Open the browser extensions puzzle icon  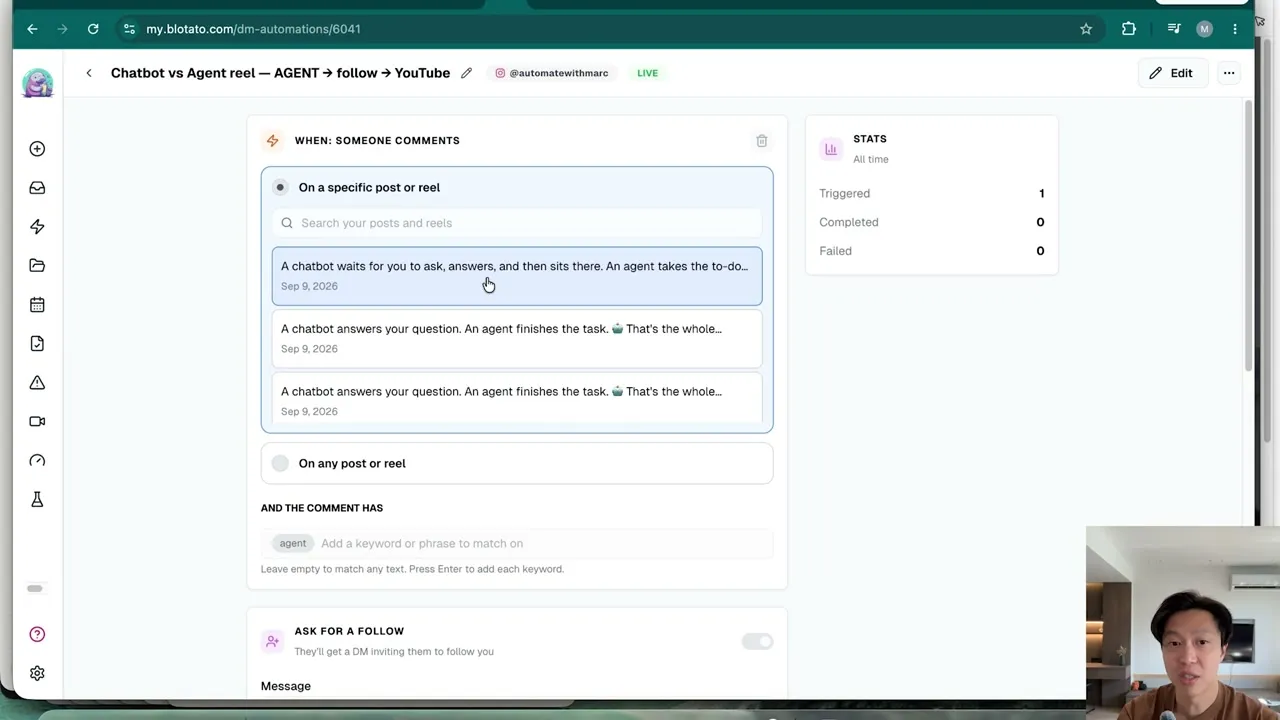1129,29
